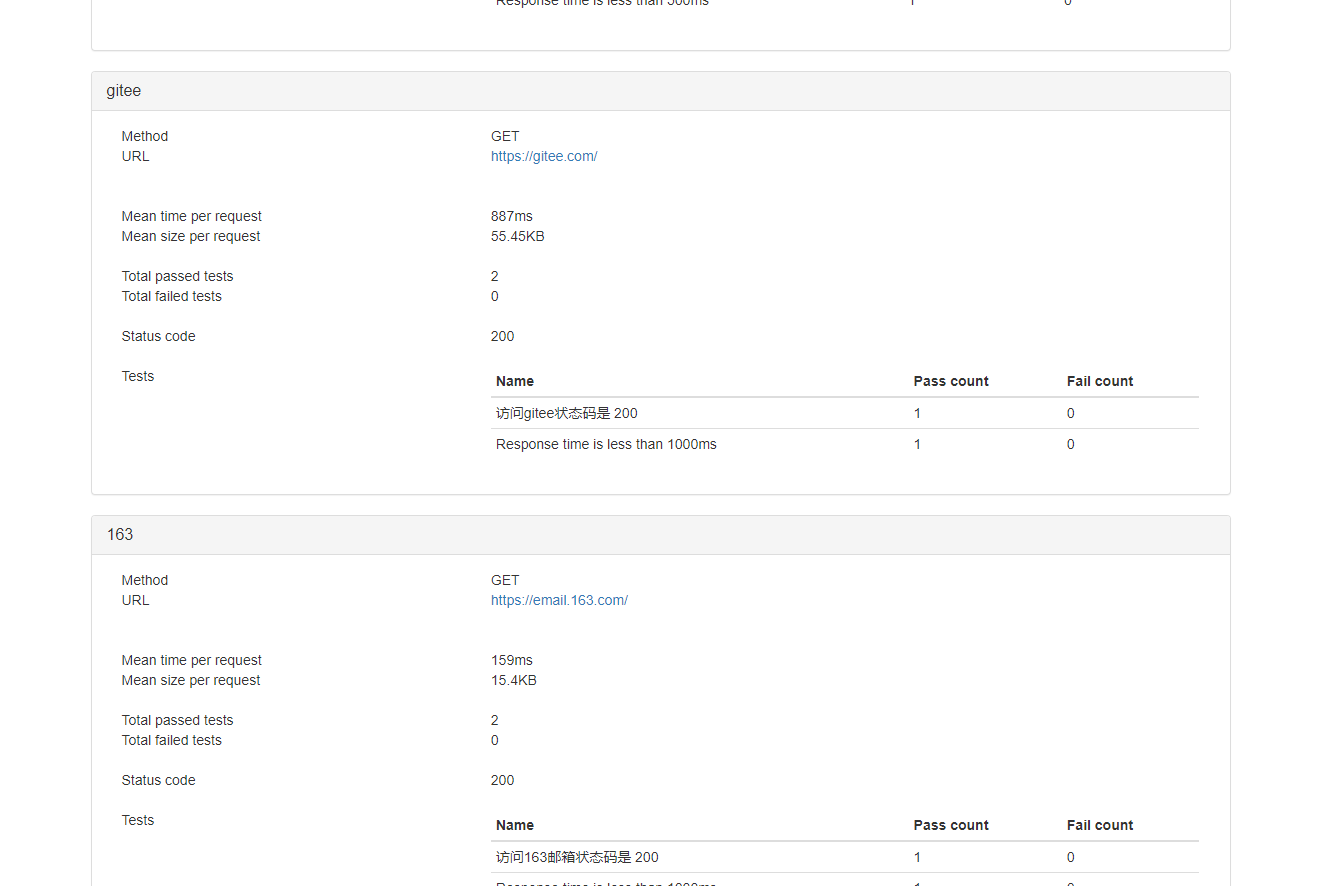Viewport: 1339px width, 886px height.
Task: Click total failed tests value 0 in gitee panel
Action: [495, 296]
